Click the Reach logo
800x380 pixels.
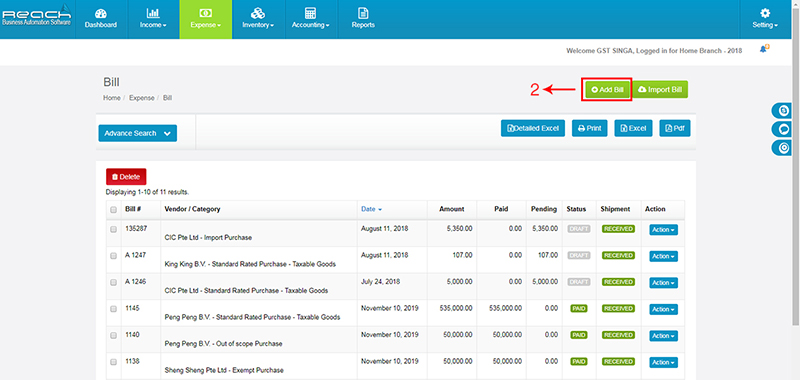point(37,15)
